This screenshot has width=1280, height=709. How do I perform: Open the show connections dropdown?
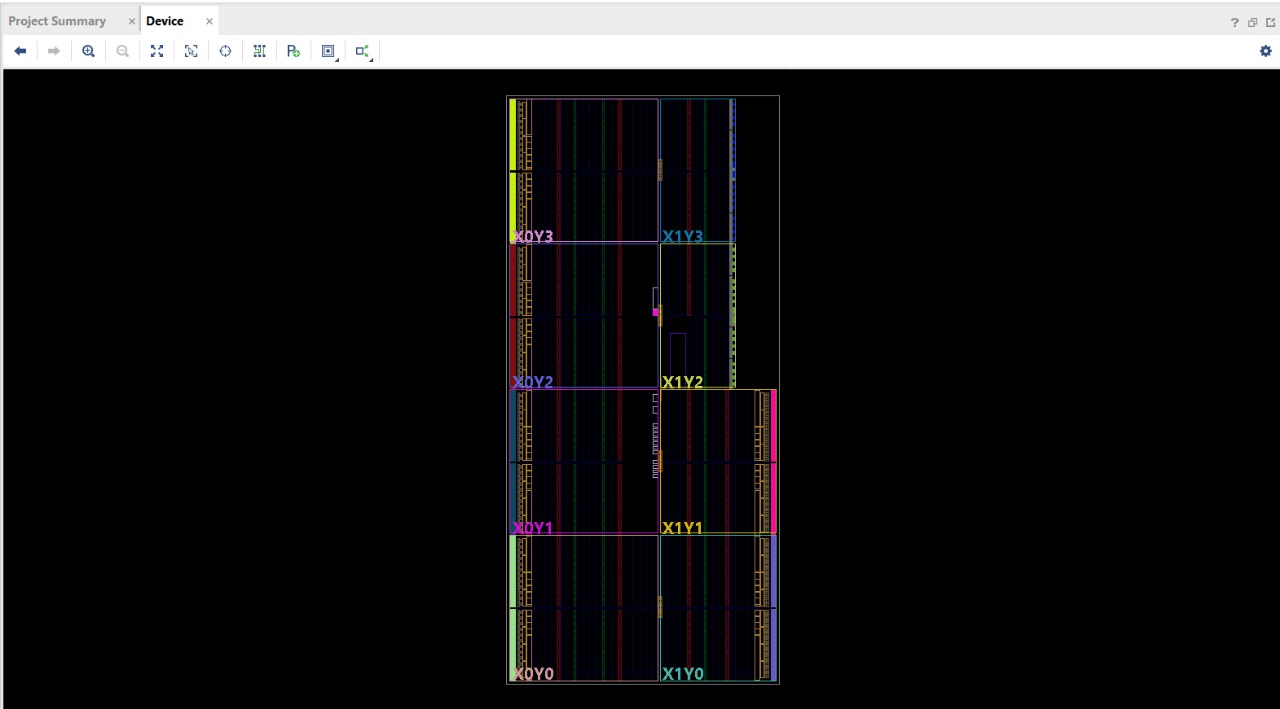[363, 51]
